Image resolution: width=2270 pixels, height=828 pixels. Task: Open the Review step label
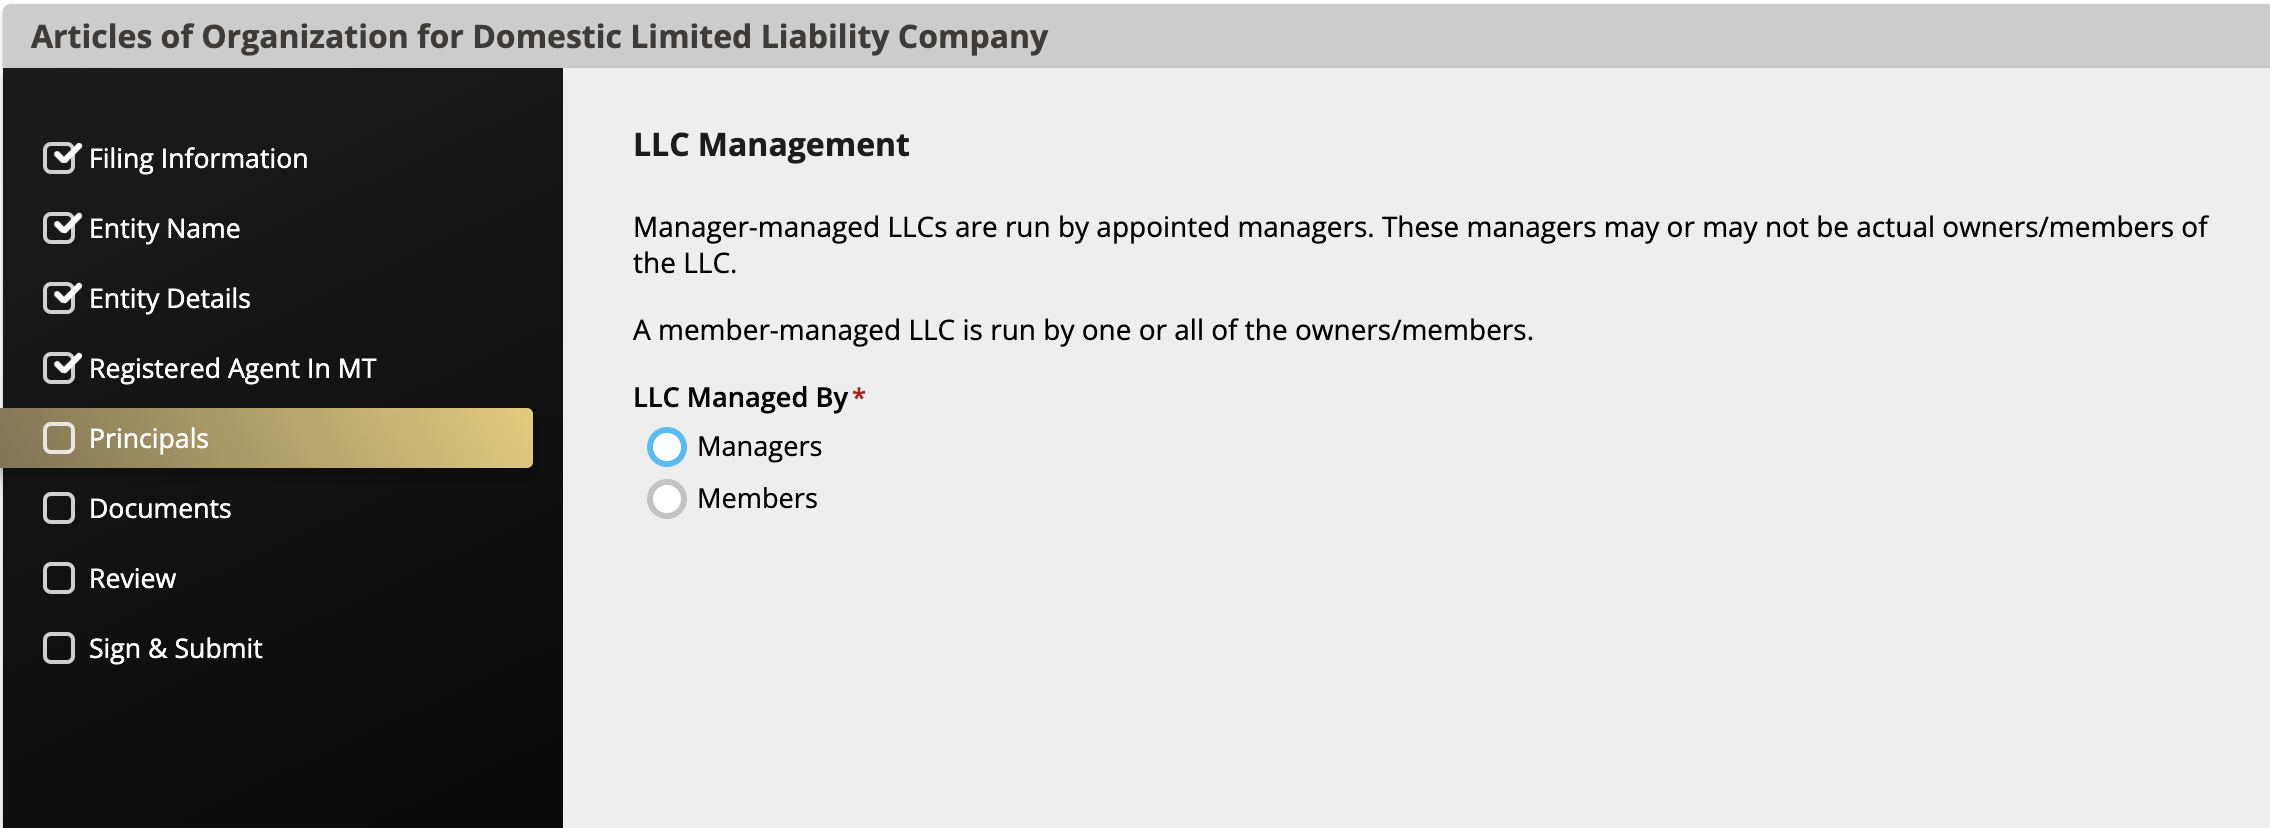[132, 579]
